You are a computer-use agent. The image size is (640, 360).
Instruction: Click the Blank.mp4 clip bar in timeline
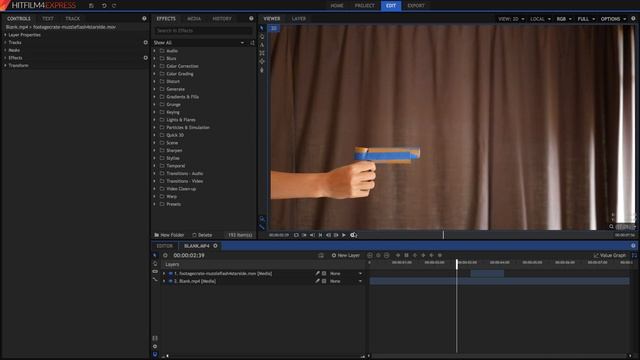[500, 281]
